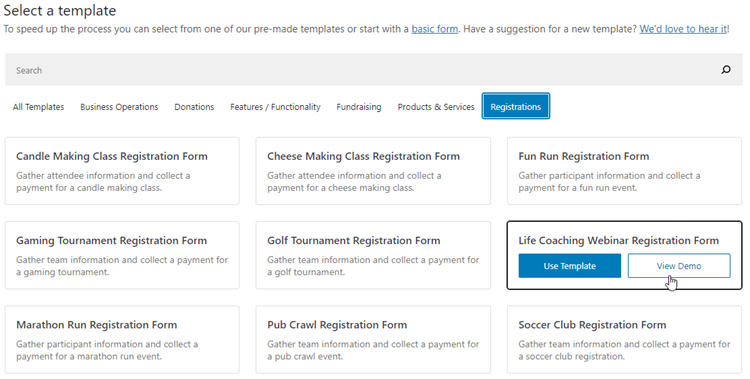
Task: Follow the We'd love to hear it link
Action: (683, 29)
